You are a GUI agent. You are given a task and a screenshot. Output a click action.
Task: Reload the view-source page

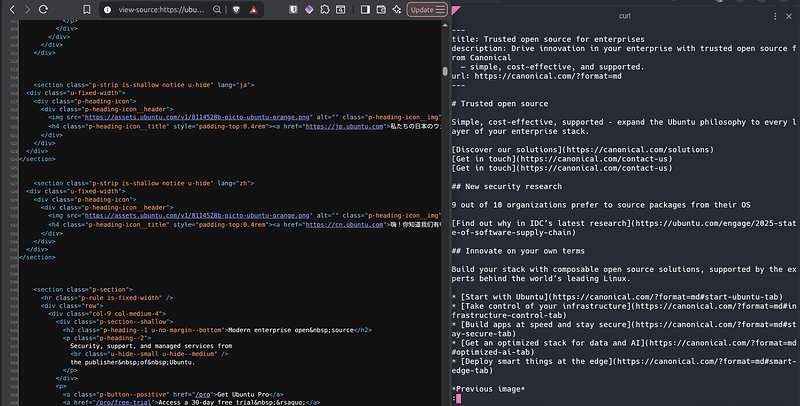[x=43, y=9]
